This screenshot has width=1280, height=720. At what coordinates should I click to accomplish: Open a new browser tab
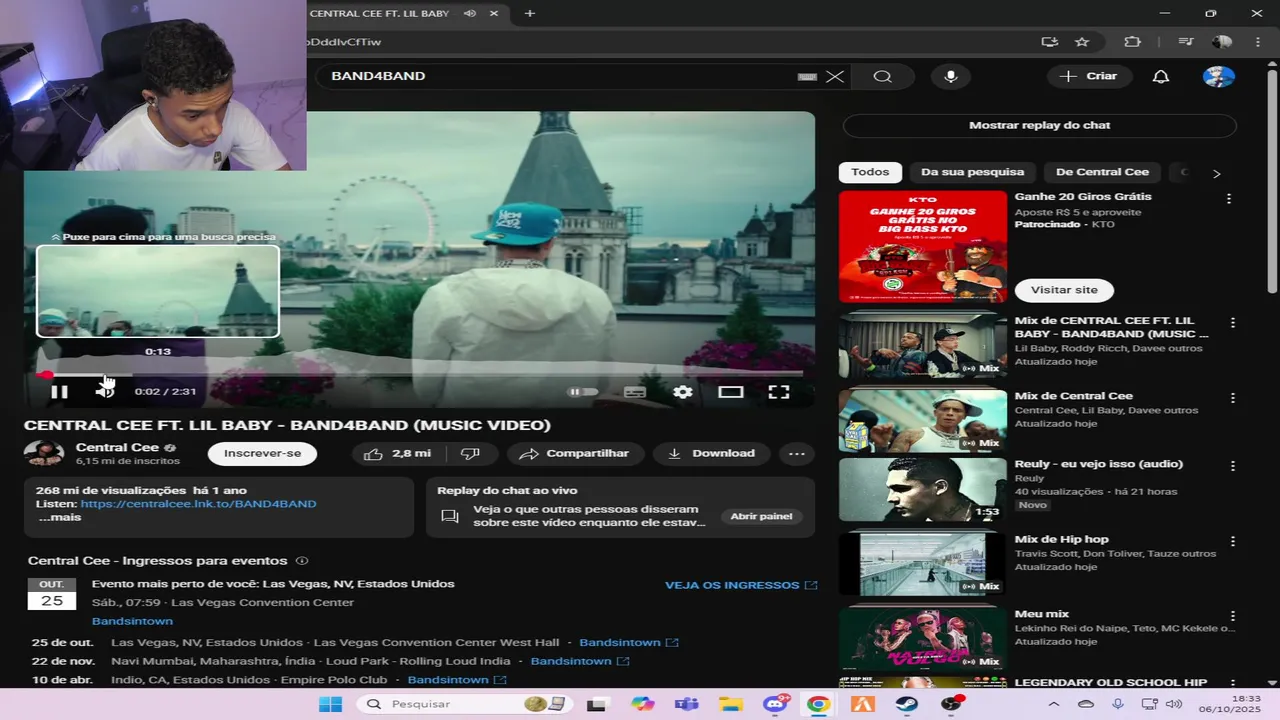530,13
